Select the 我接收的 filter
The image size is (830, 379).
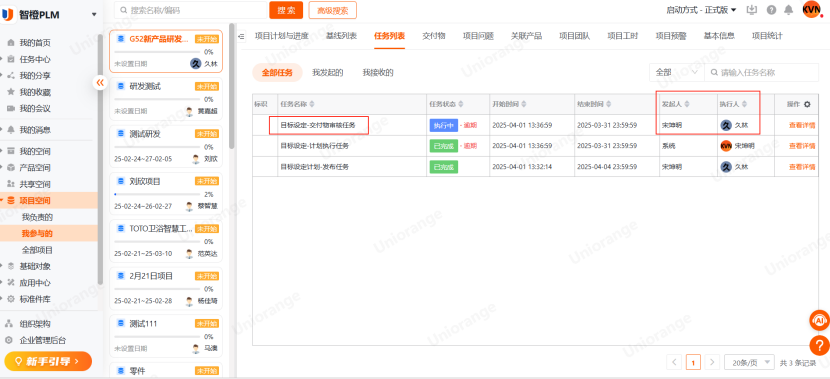[x=378, y=73]
